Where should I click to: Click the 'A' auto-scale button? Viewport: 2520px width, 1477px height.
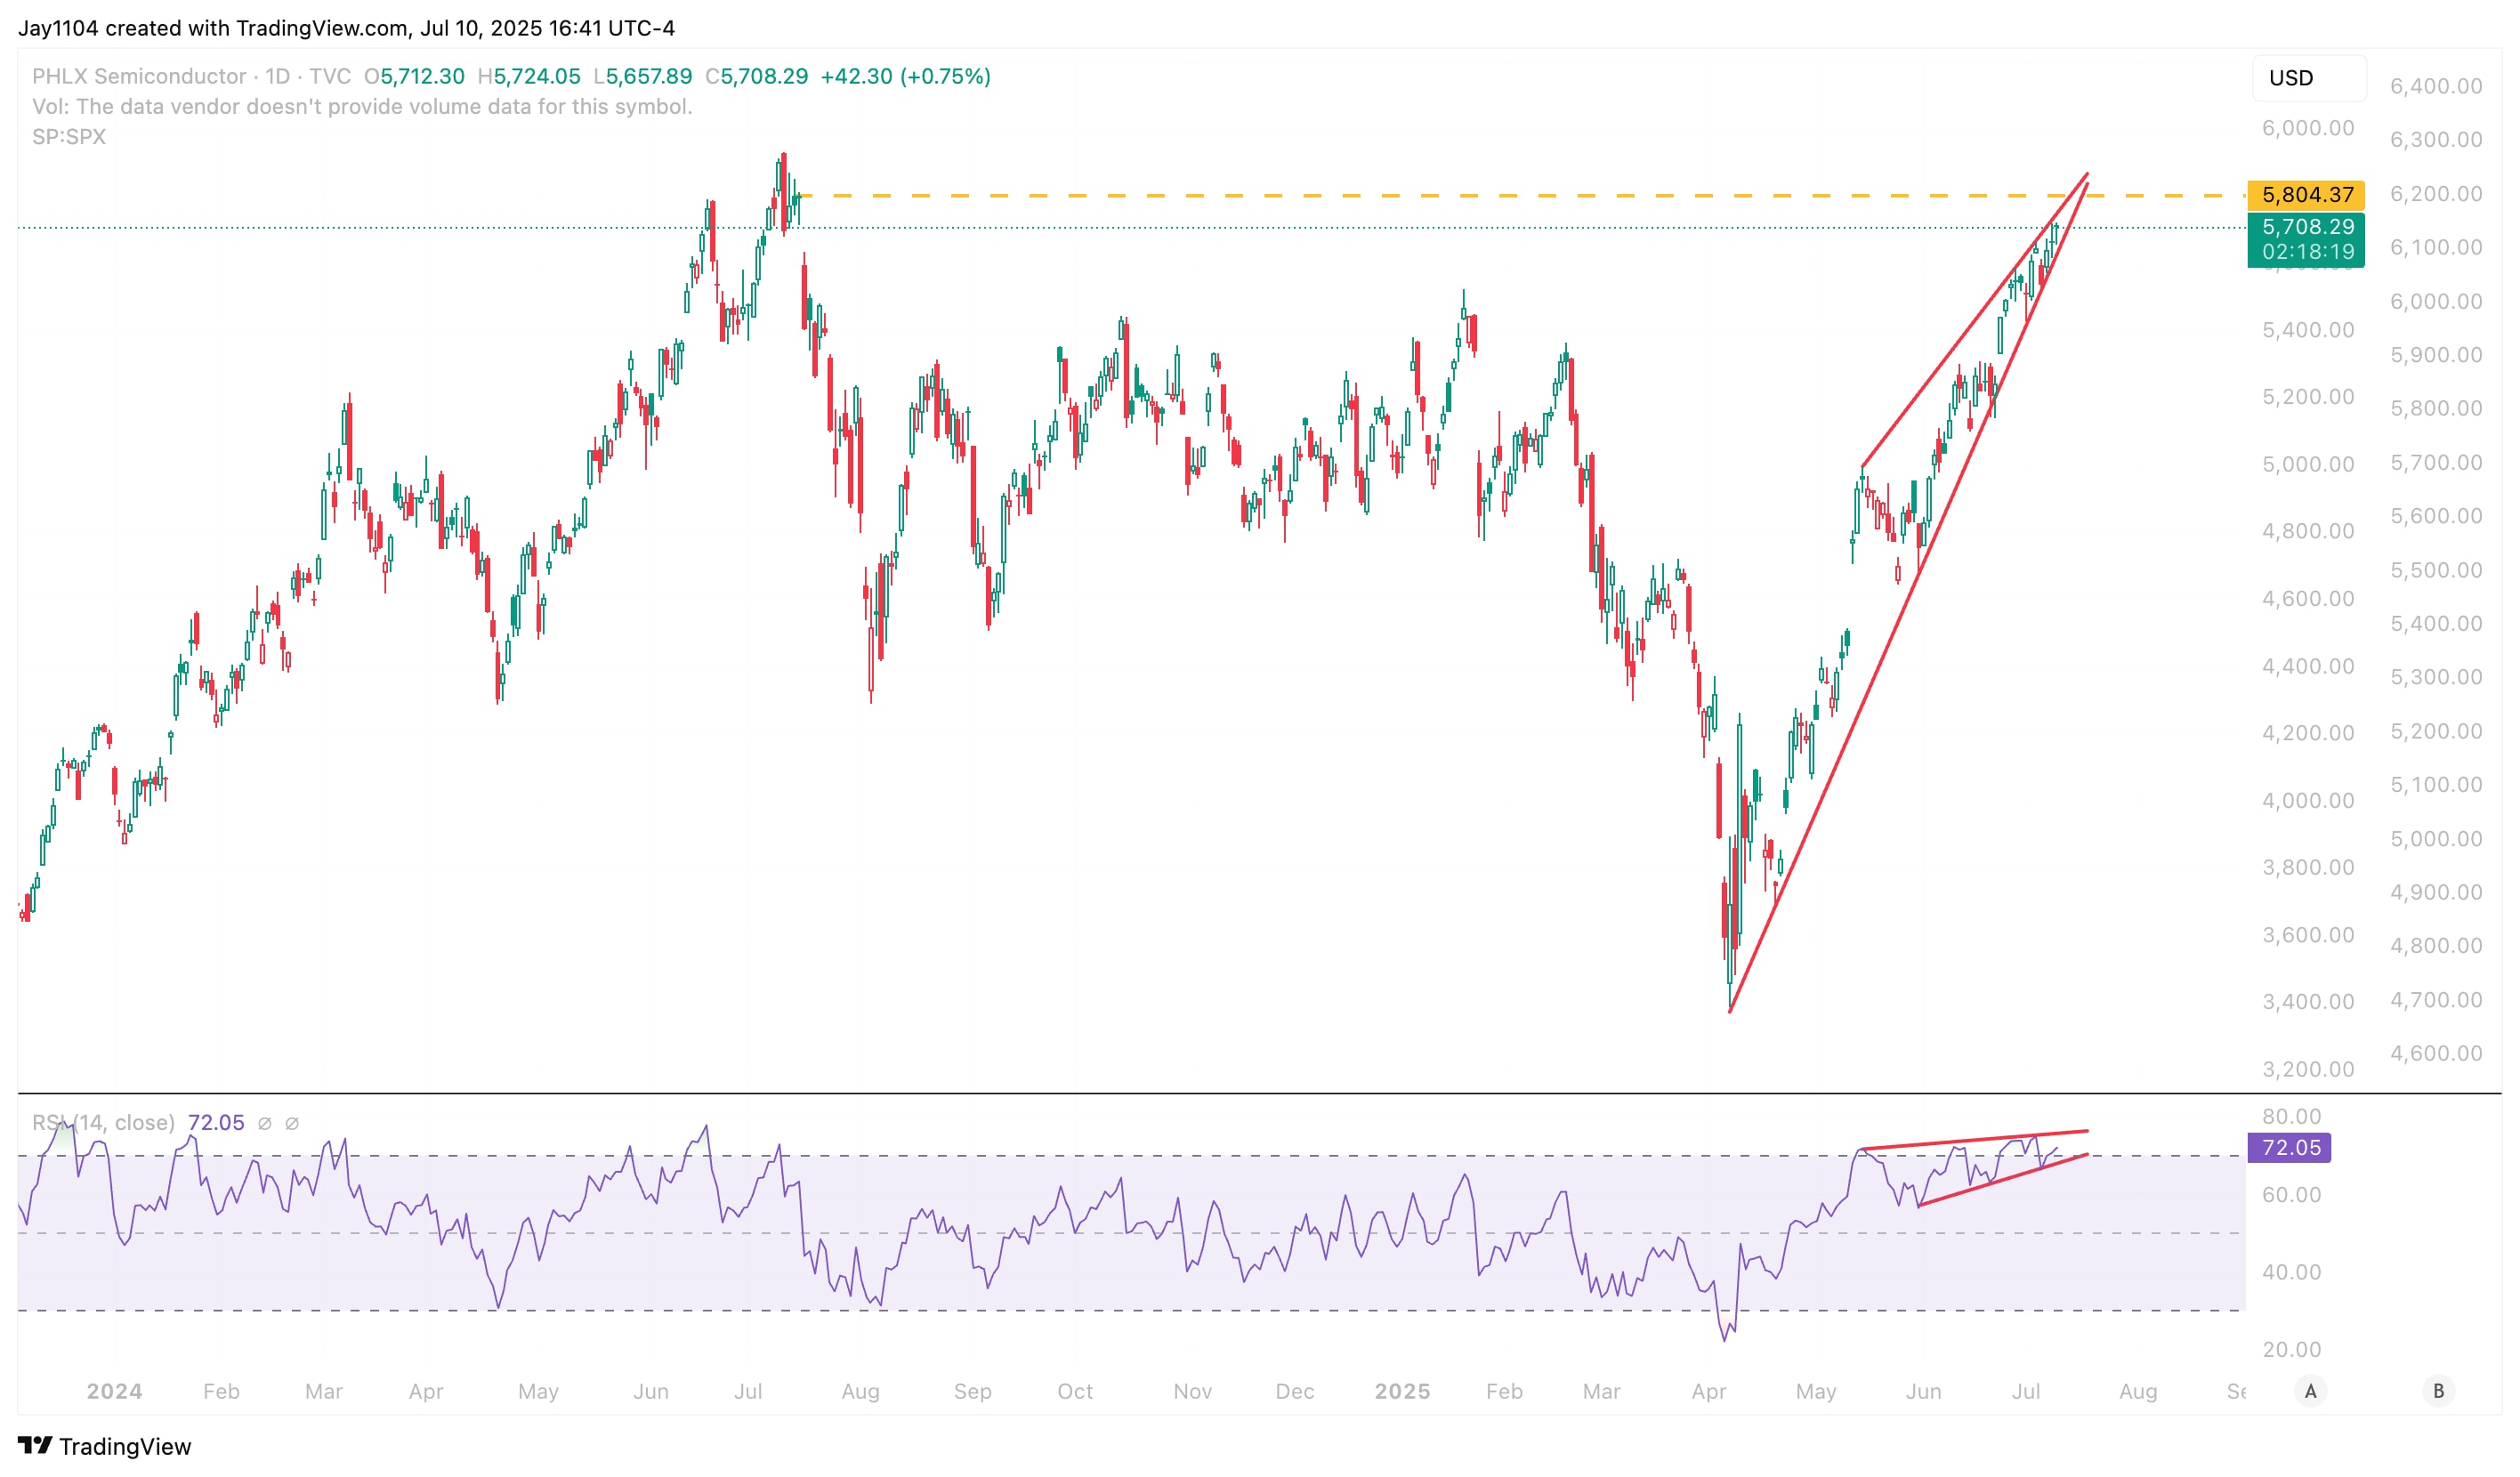pos(2310,1390)
